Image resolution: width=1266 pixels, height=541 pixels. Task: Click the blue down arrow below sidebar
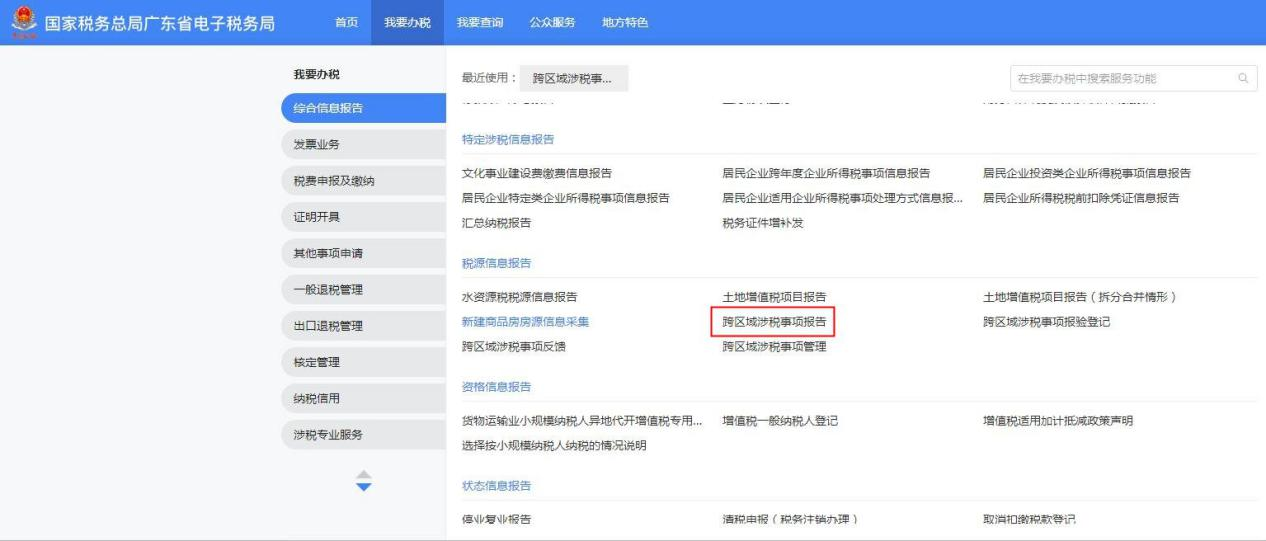click(x=363, y=487)
